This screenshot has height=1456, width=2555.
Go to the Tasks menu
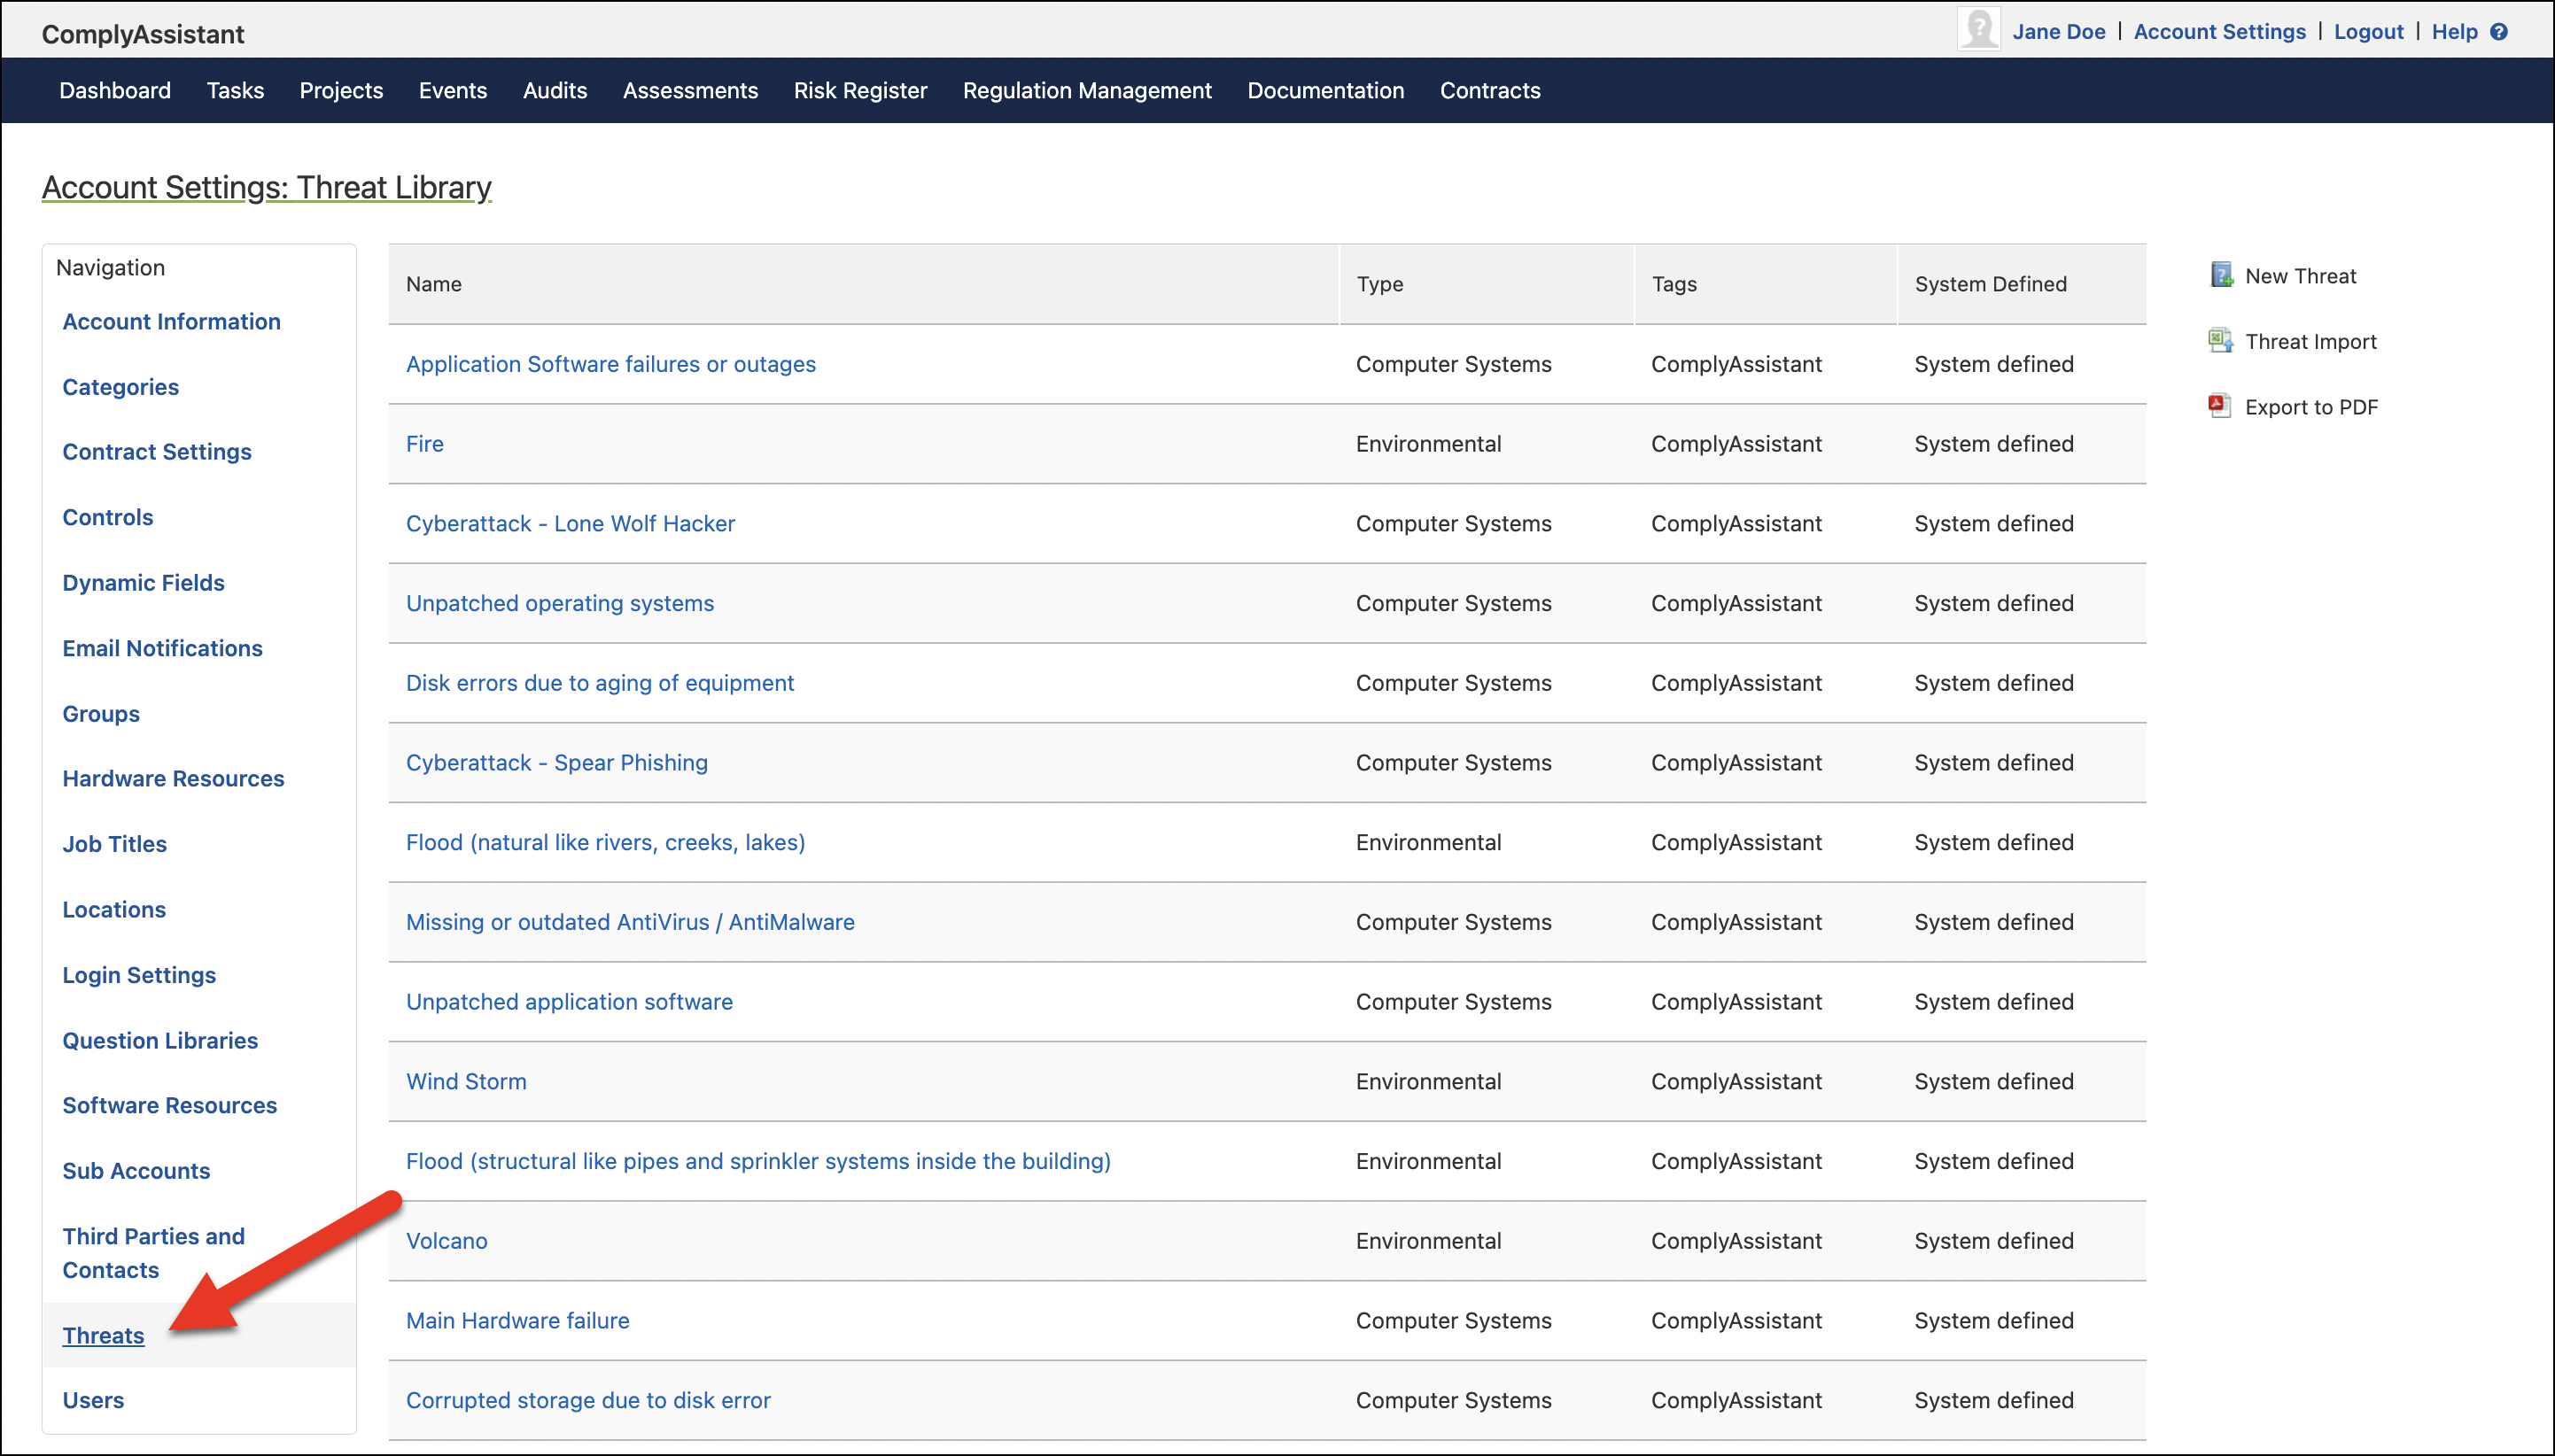coord(235,90)
